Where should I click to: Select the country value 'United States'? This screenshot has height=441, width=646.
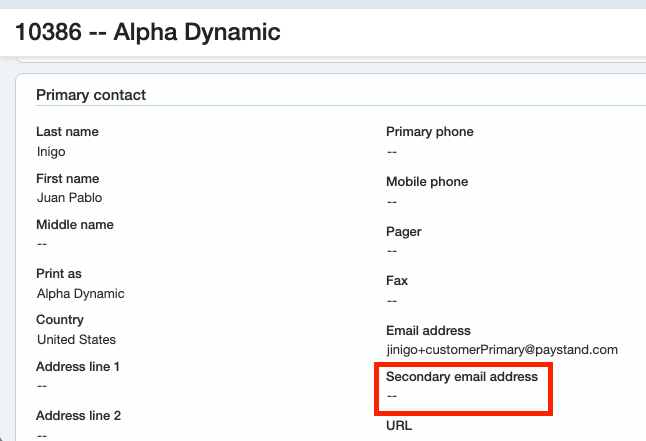pos(76,340)
